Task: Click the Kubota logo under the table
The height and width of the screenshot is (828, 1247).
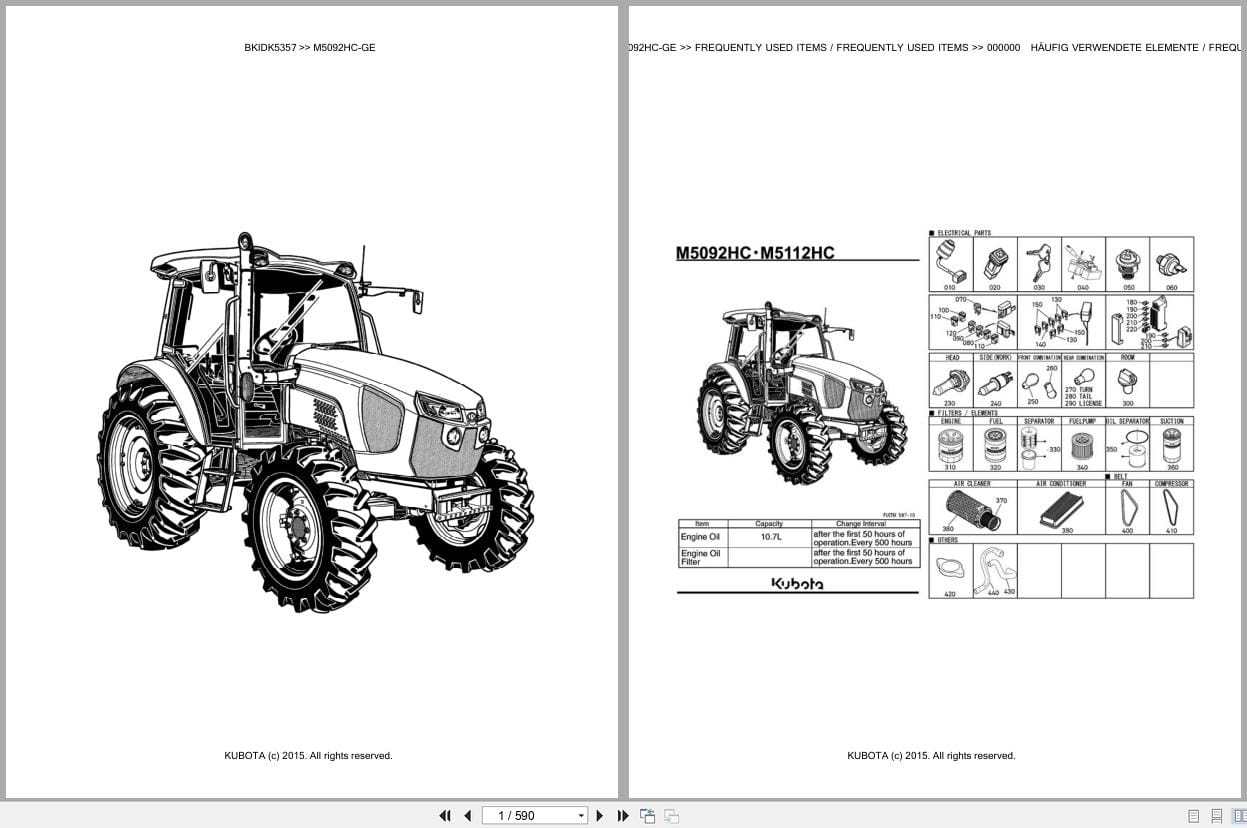Action: coord(797,583)
